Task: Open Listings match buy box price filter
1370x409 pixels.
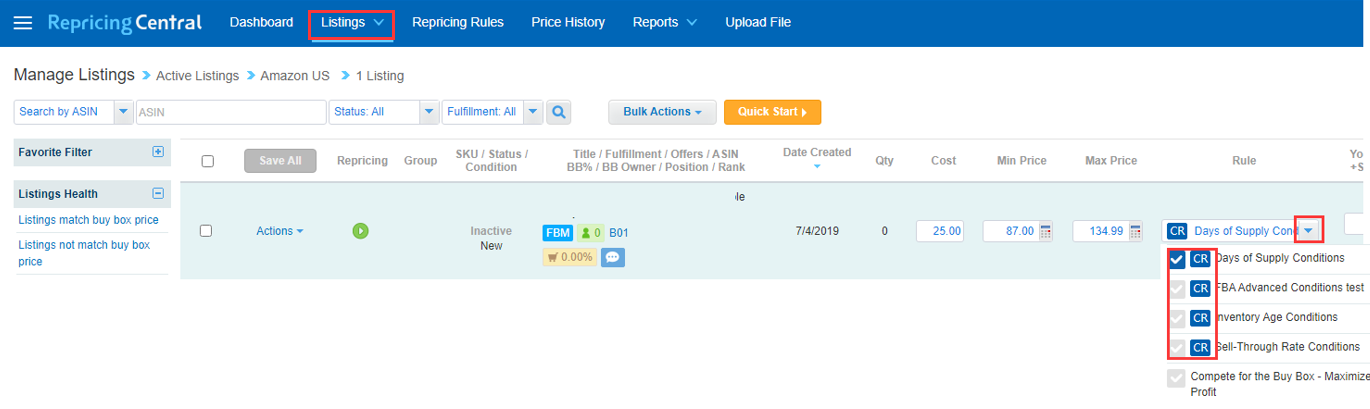Action: click(89, 220)
